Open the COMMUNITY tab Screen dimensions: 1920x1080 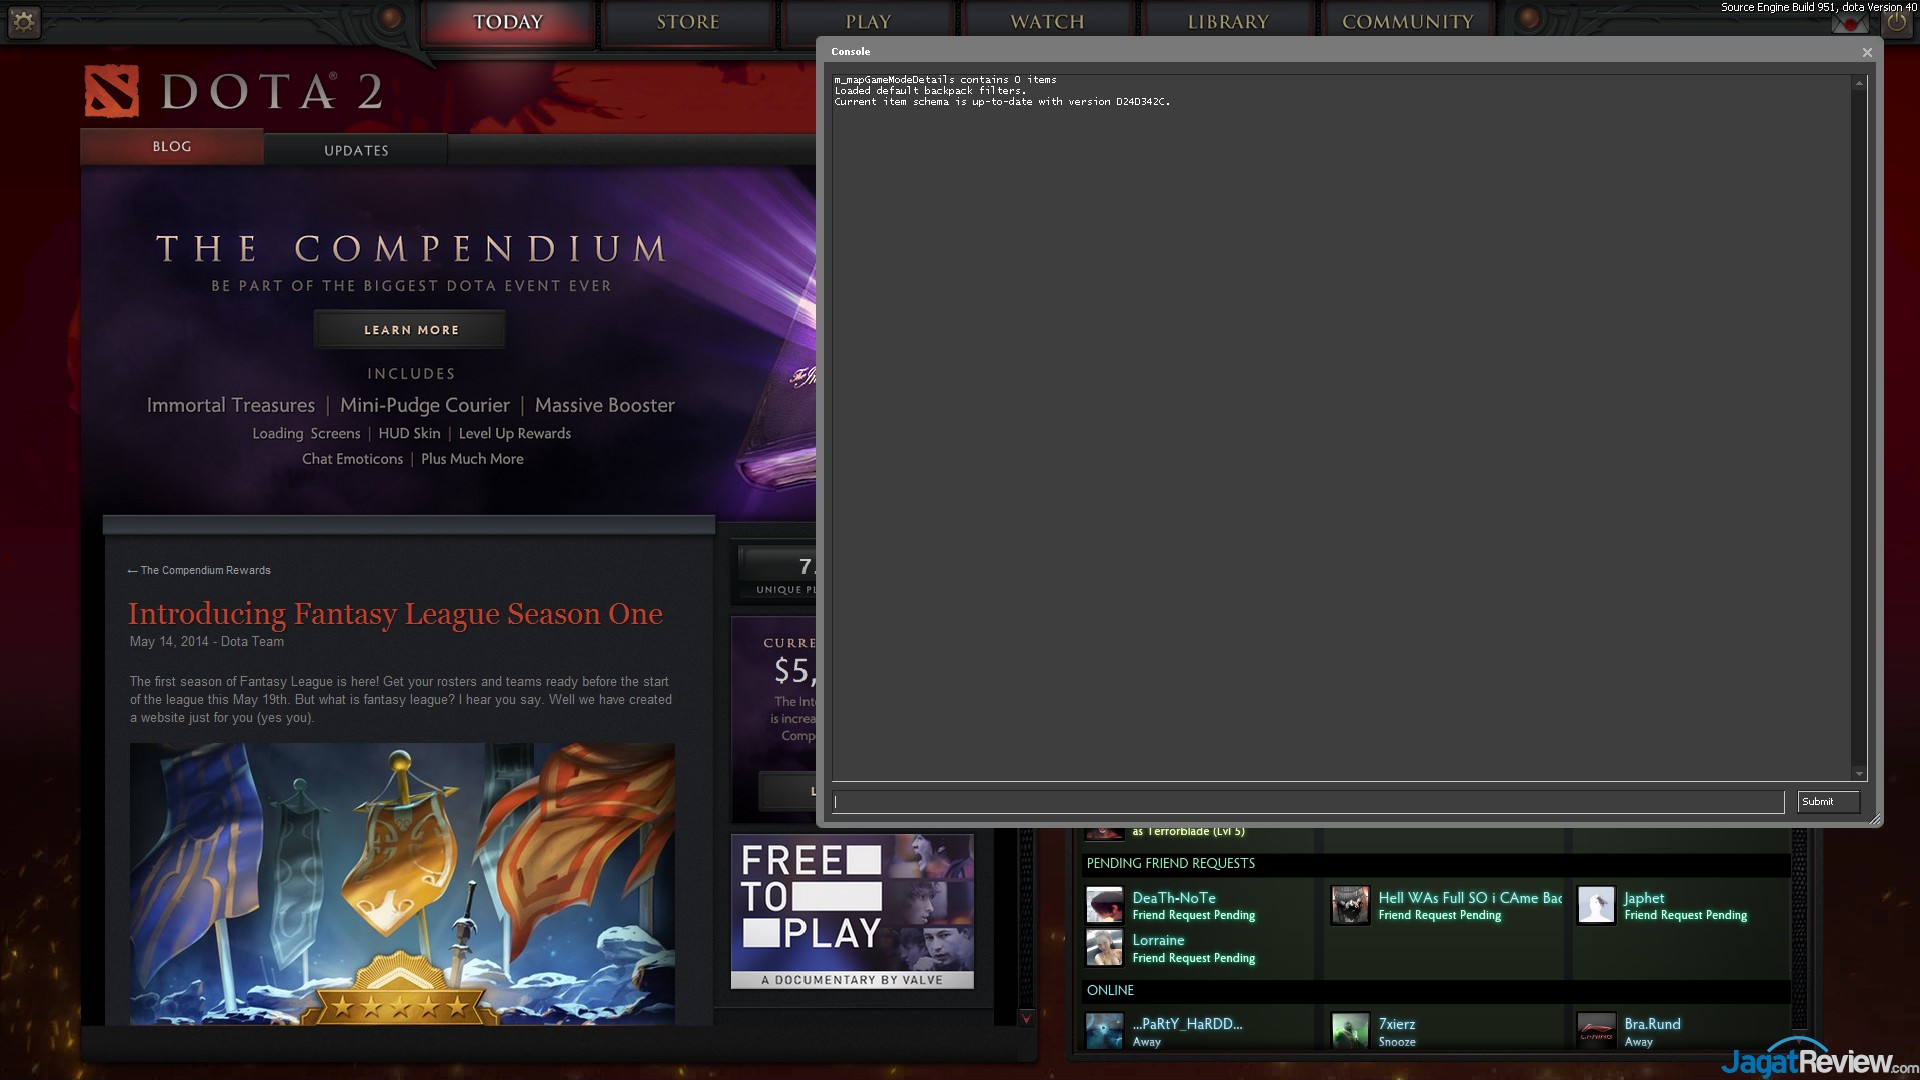(x=1408, y=22)
